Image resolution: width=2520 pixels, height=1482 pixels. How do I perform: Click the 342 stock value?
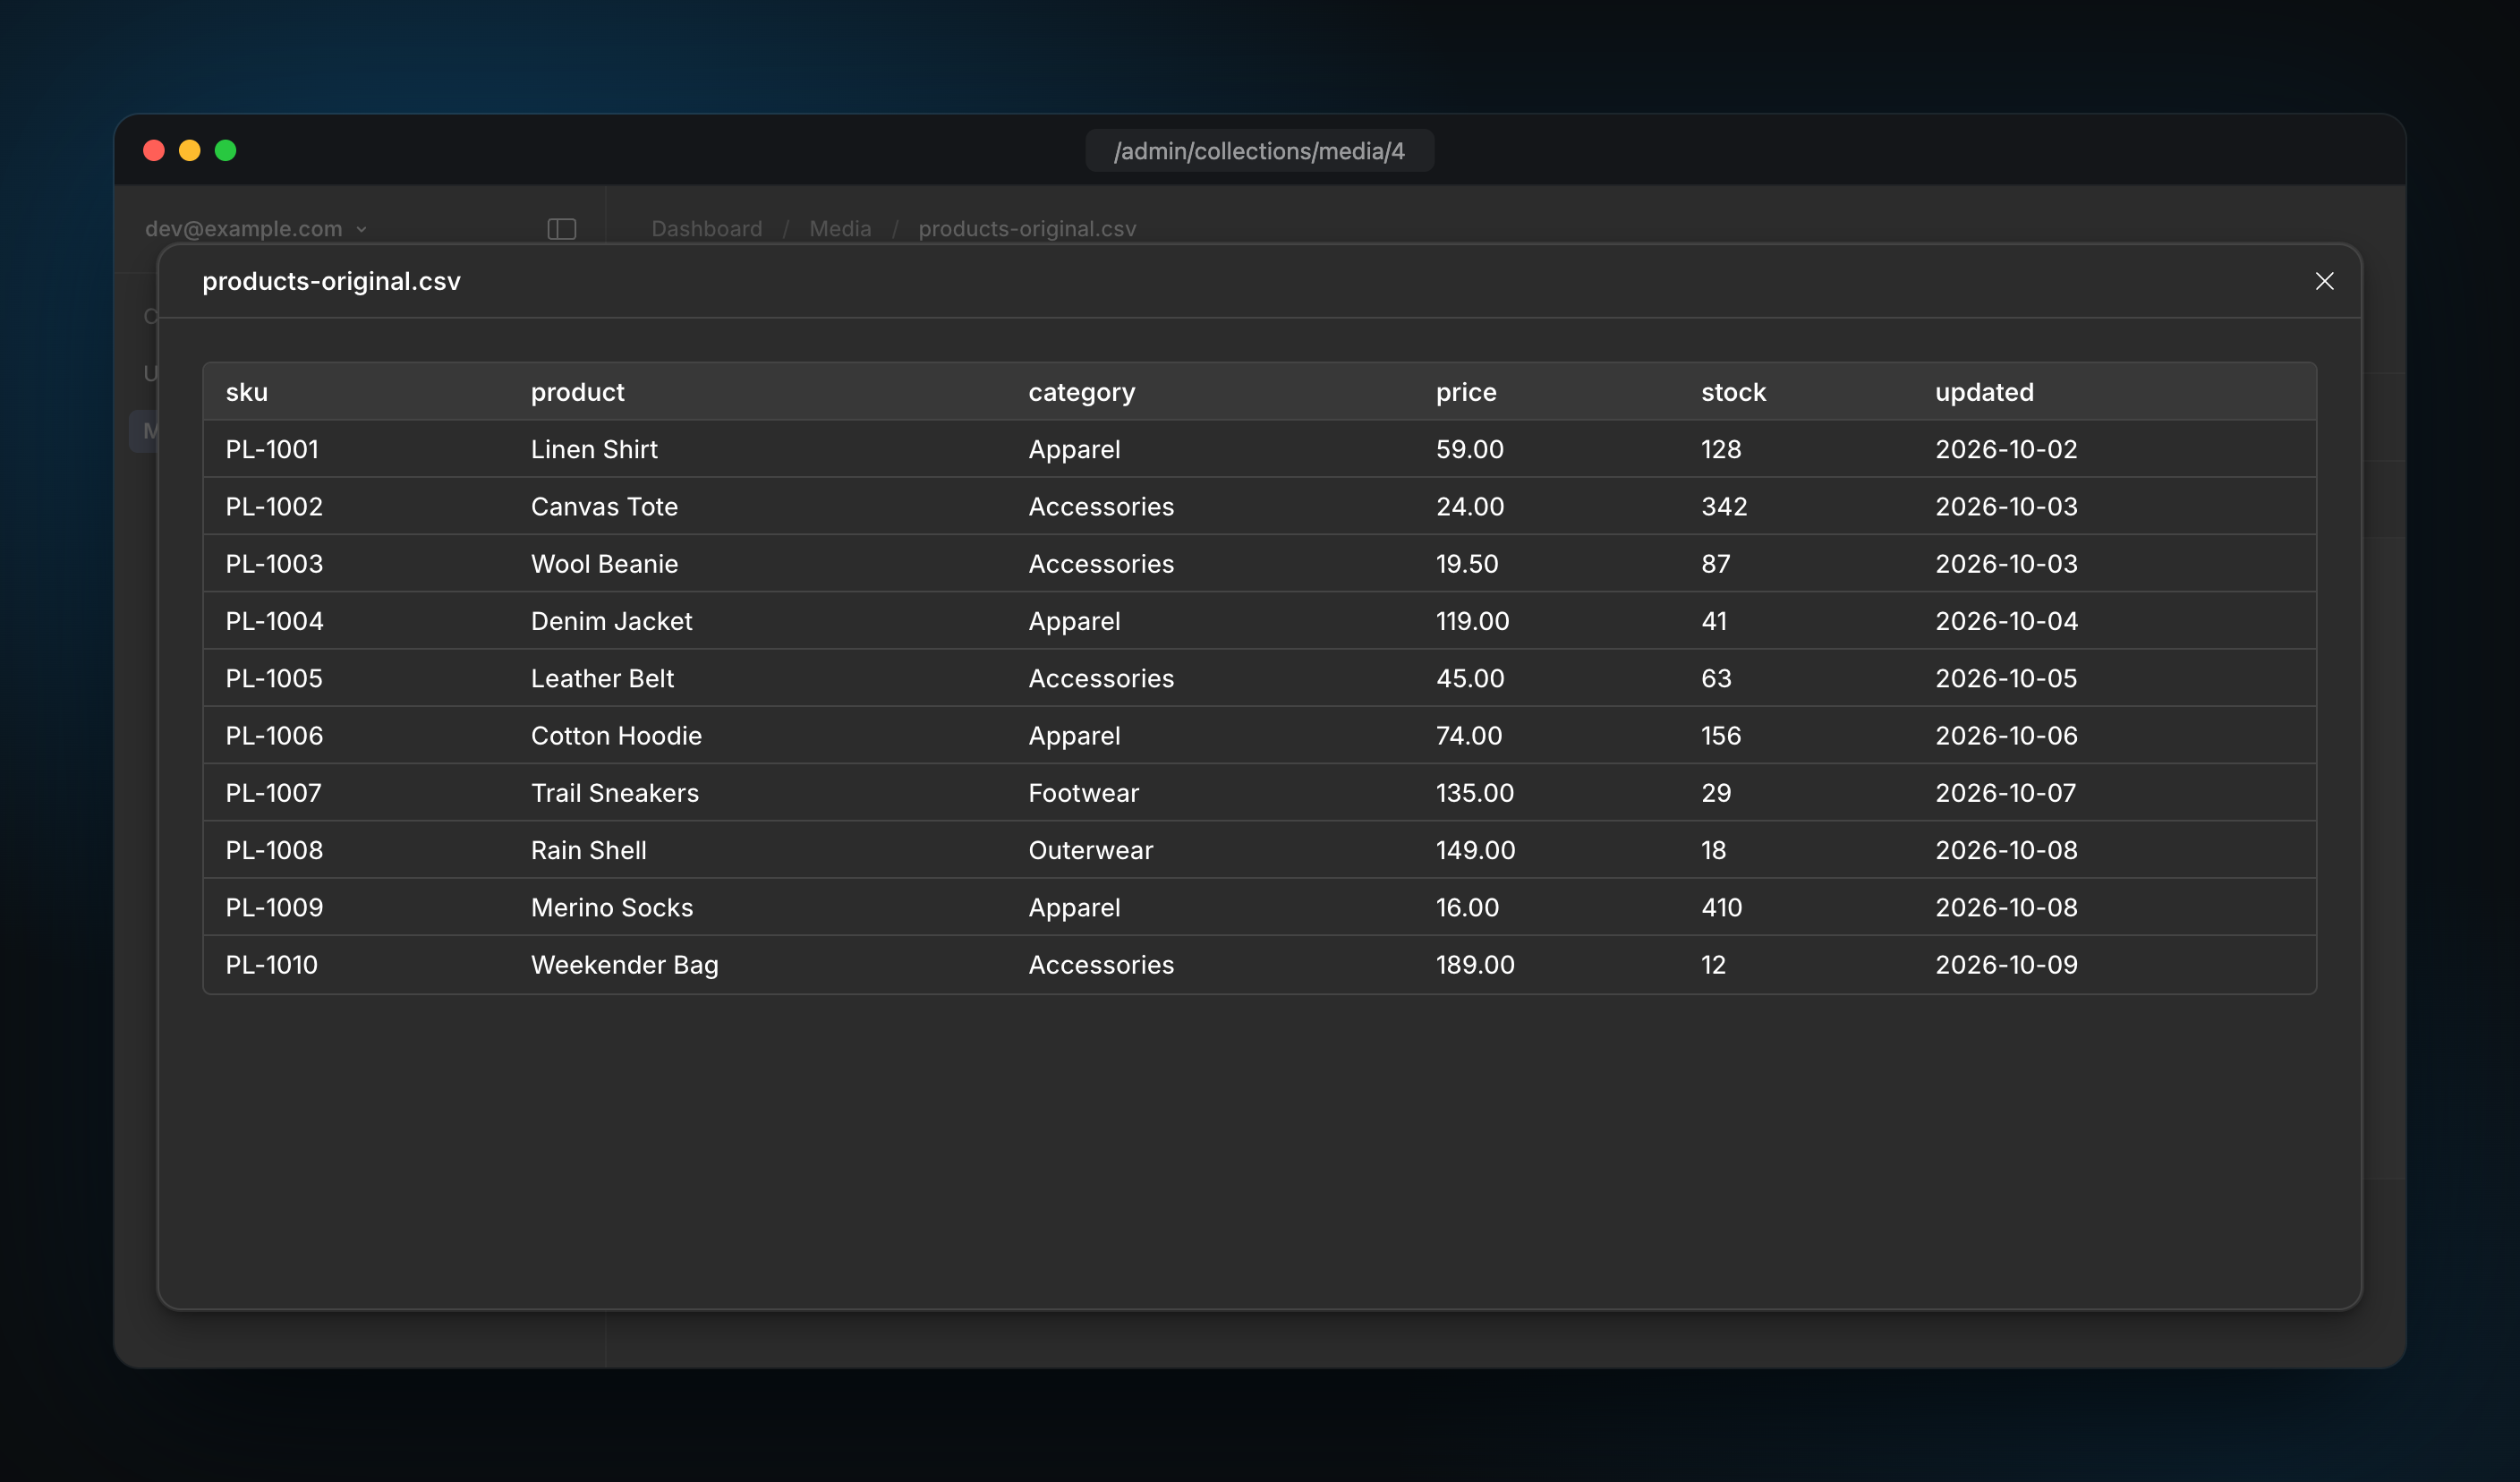[1724, 506]
